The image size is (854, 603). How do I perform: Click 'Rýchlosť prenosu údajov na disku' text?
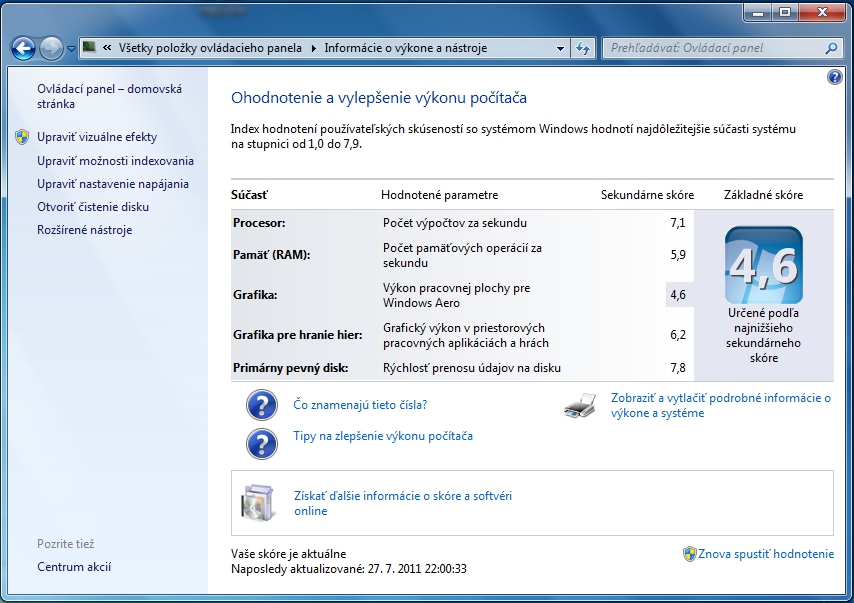(472, 368)
